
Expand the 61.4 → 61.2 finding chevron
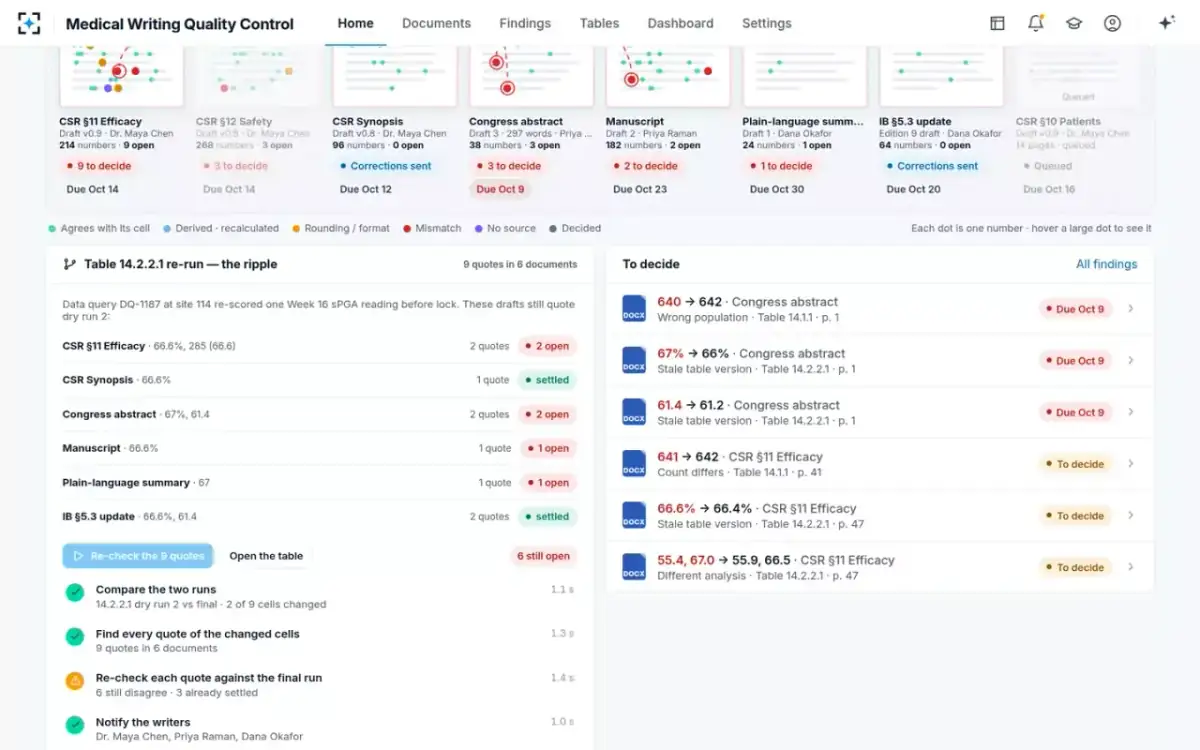tap(1131, 412)
